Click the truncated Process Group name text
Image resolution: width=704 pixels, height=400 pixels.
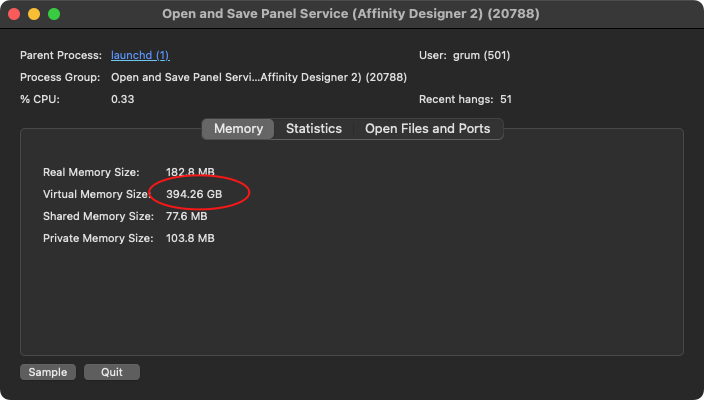click(x=259, y=77)
